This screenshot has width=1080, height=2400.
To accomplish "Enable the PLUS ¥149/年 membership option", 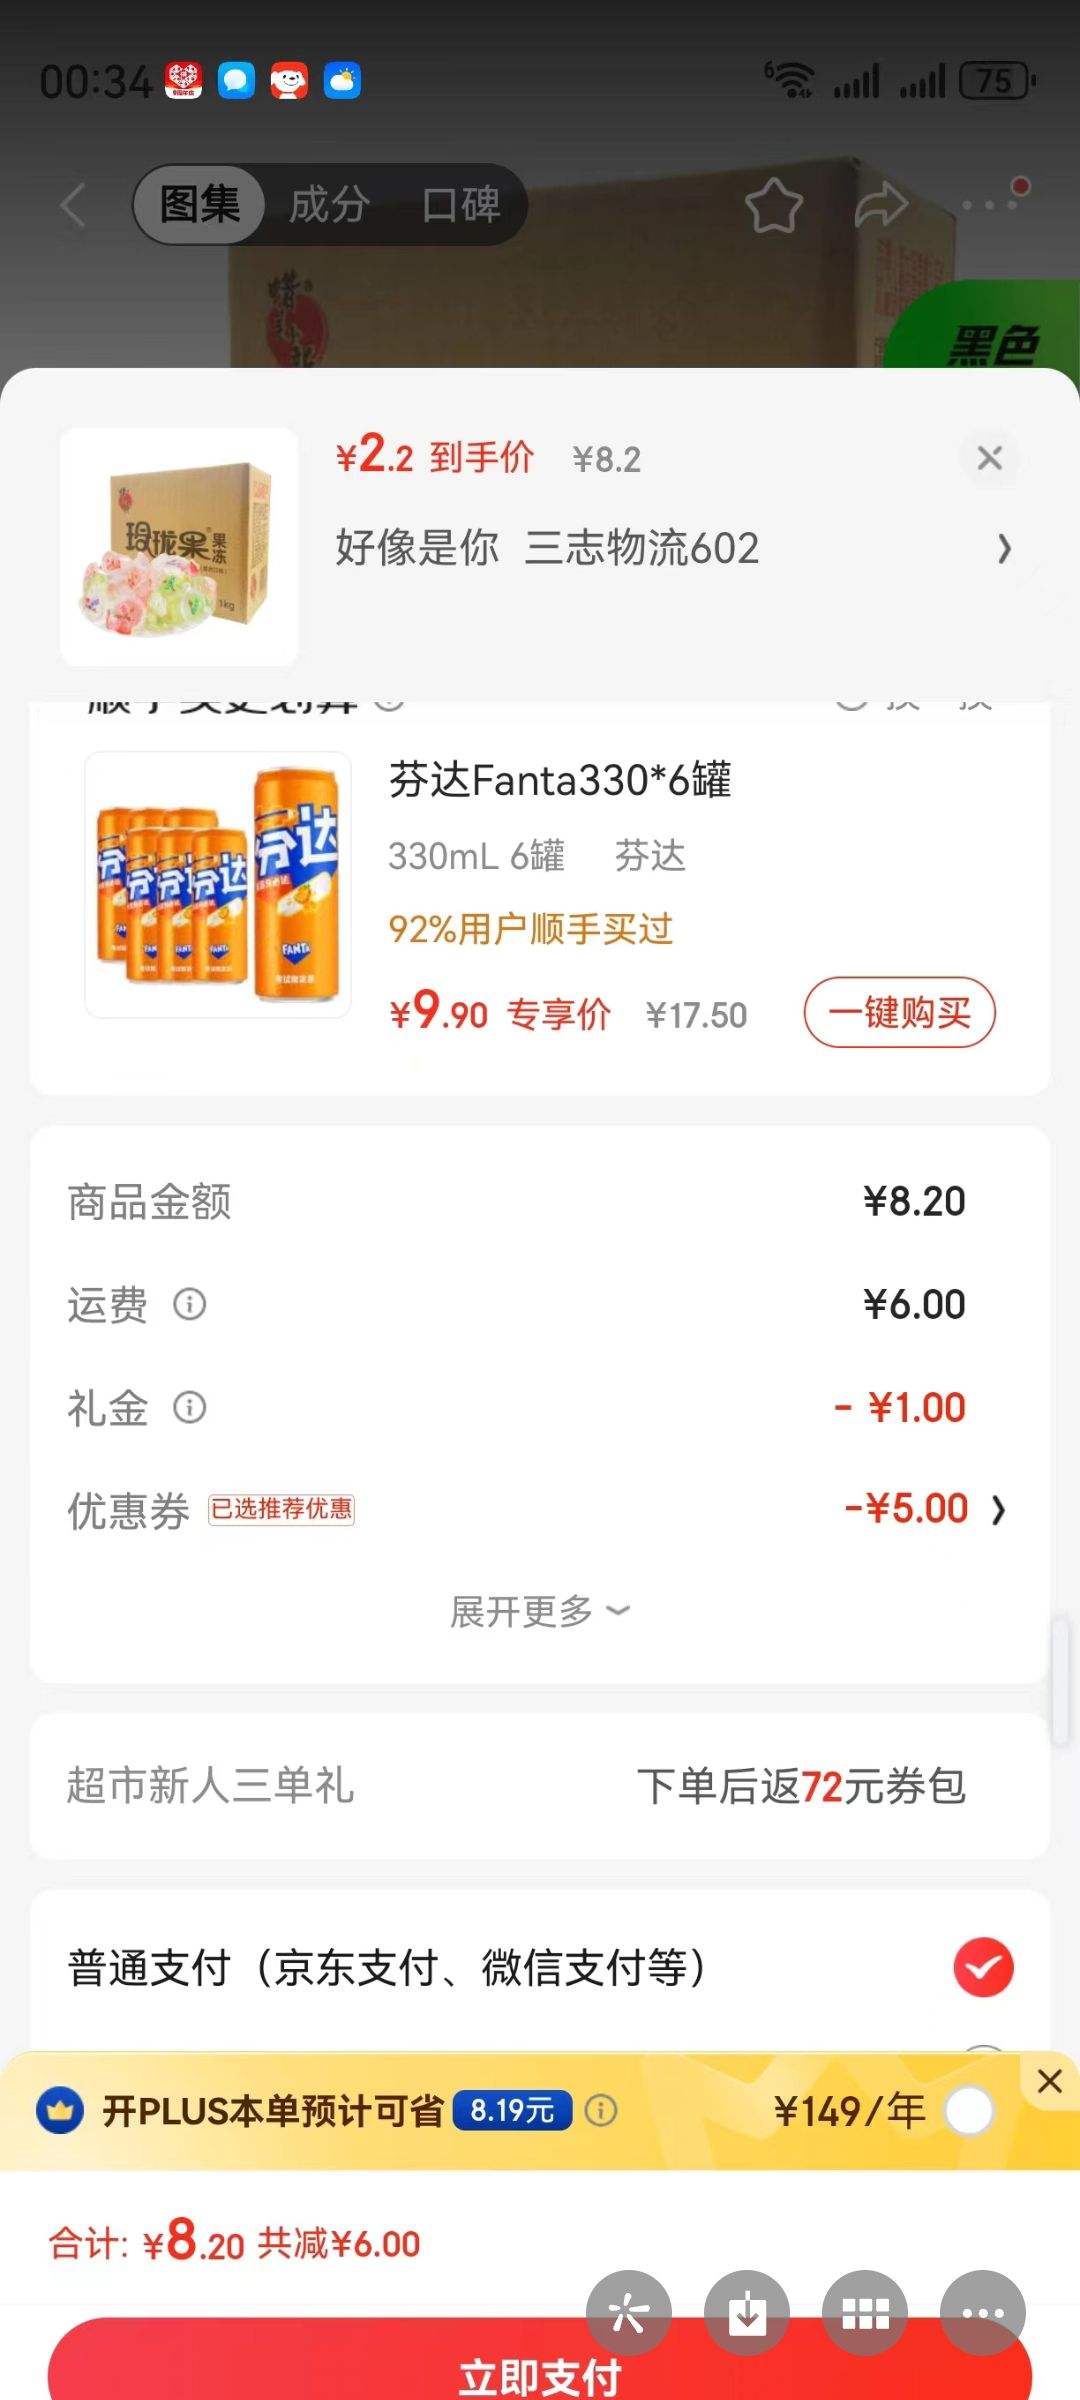I will click(968, 2111).
